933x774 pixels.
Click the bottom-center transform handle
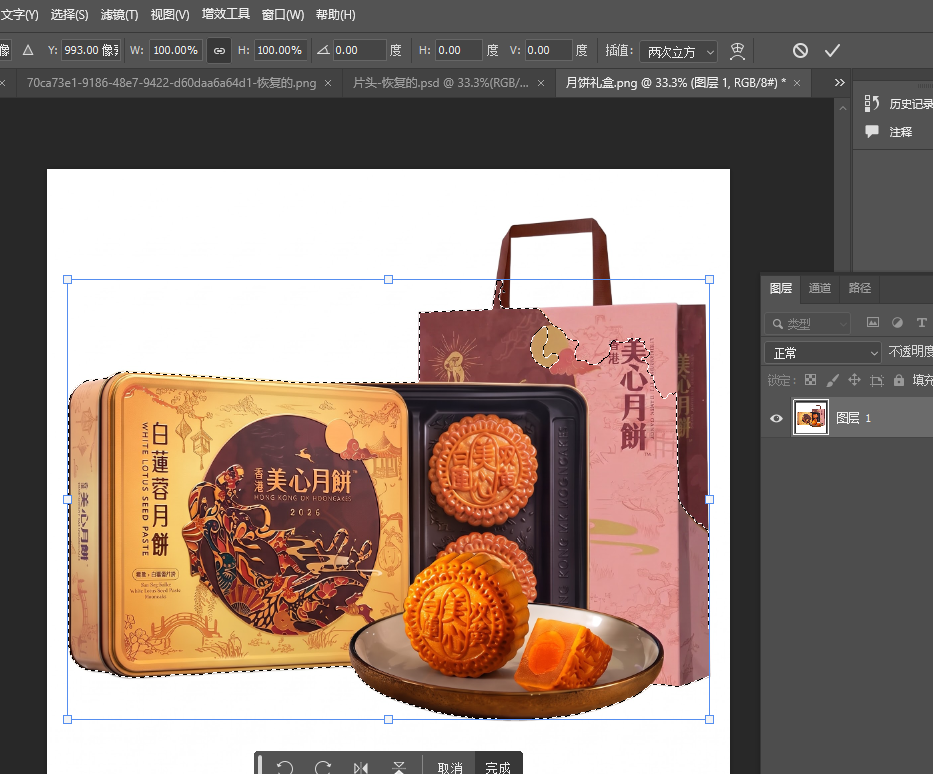coord(389,719)
